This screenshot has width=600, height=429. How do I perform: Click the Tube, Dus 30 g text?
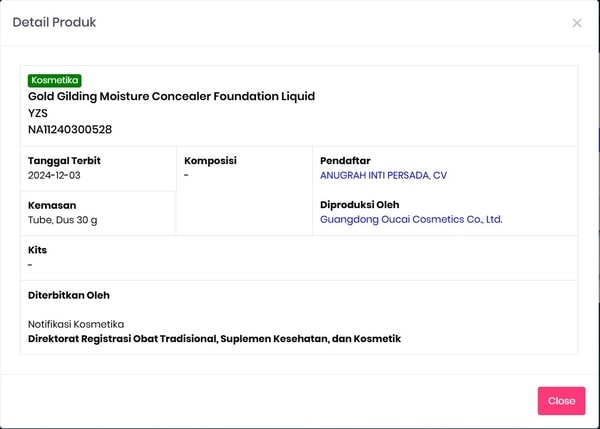(62, 219)
